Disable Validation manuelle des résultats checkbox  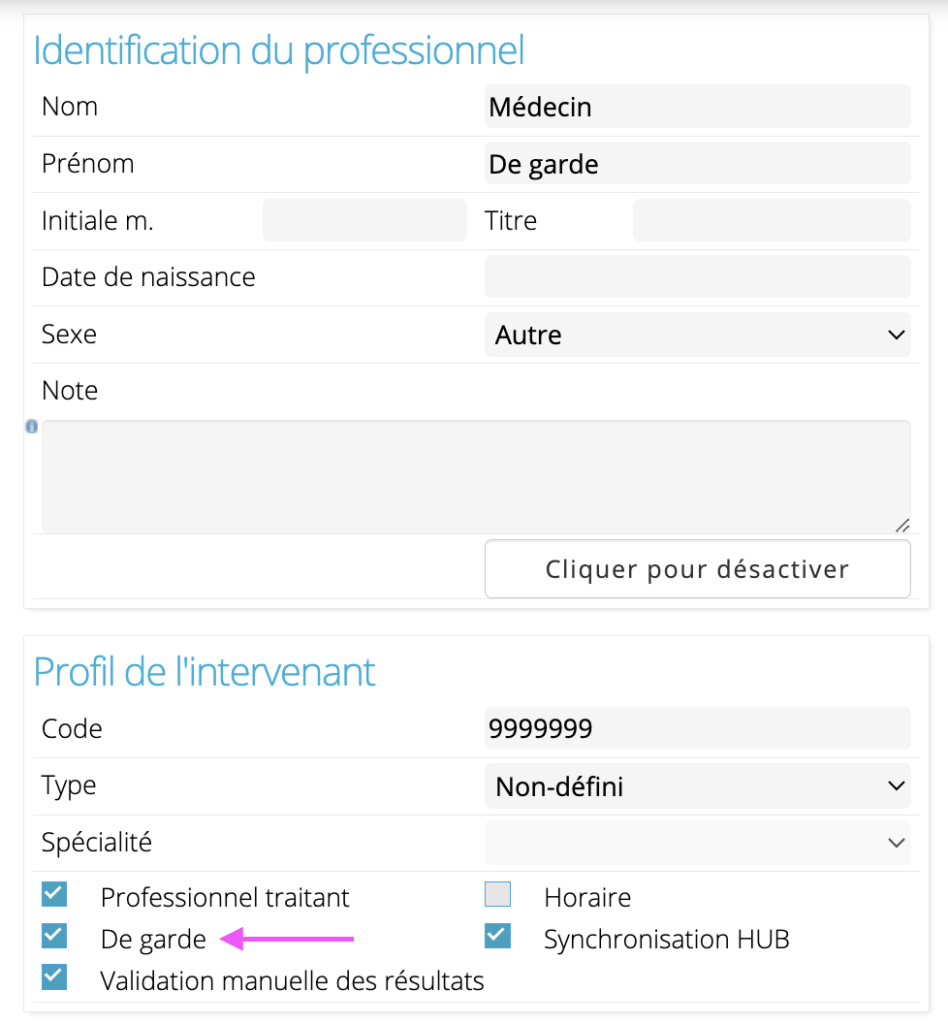pos(54,978)
